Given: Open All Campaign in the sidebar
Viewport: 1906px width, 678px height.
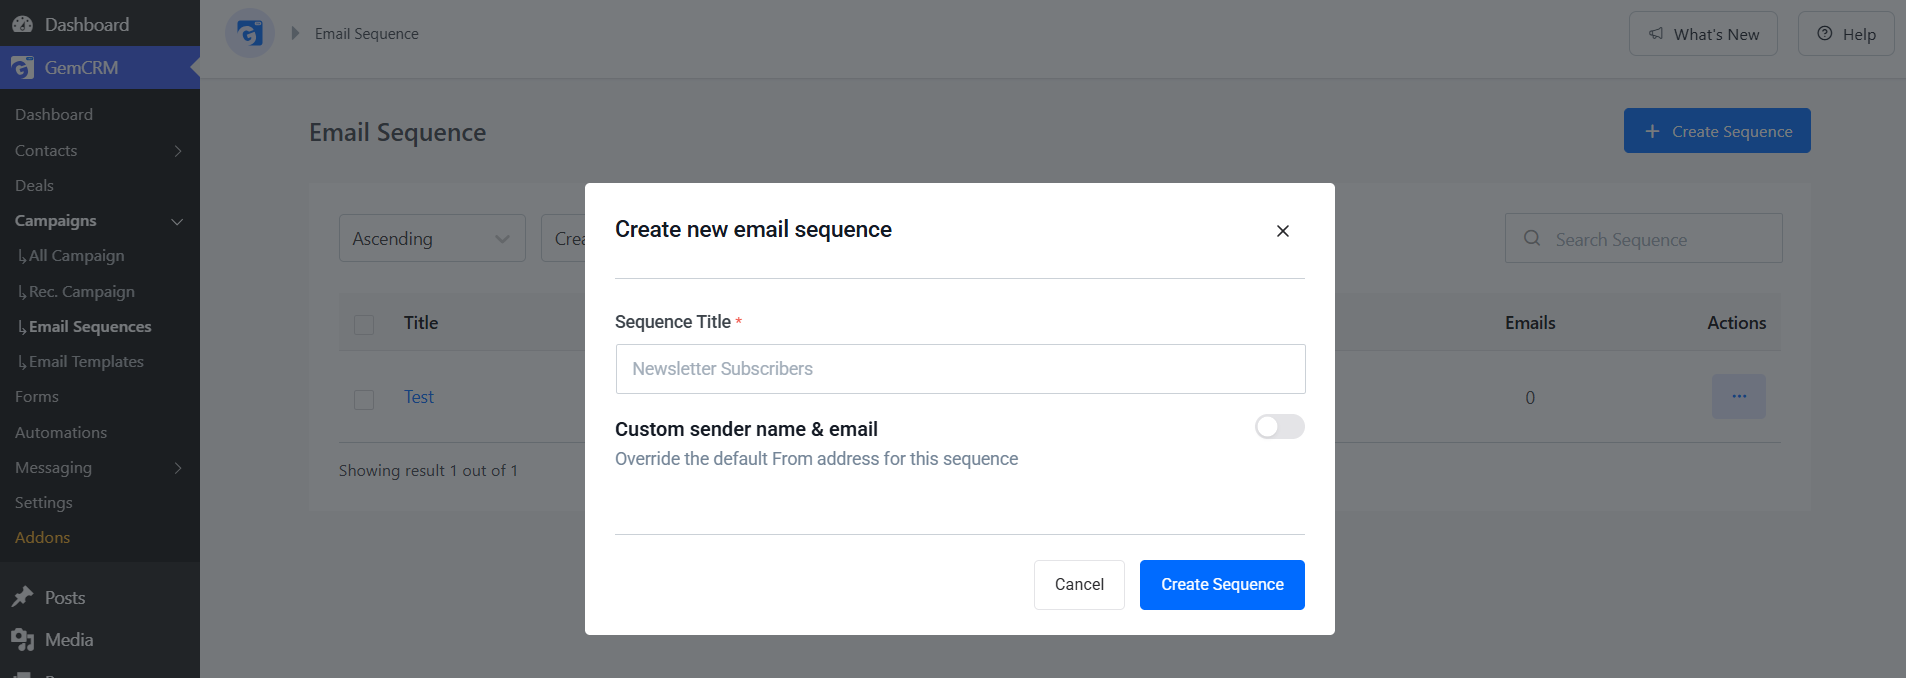Looking at the screenshot, I should pyautogui.click(x=77, y=256).
